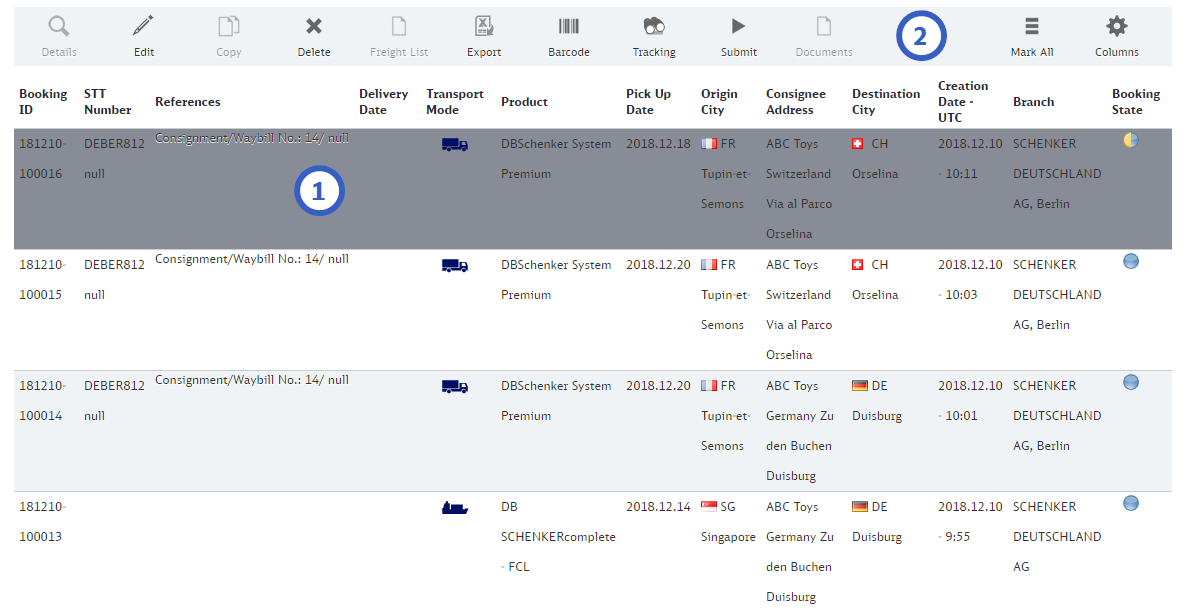Click creation date 2018.12.10 - 9:55
This screenshot has width=1189, height=612.
970,522
